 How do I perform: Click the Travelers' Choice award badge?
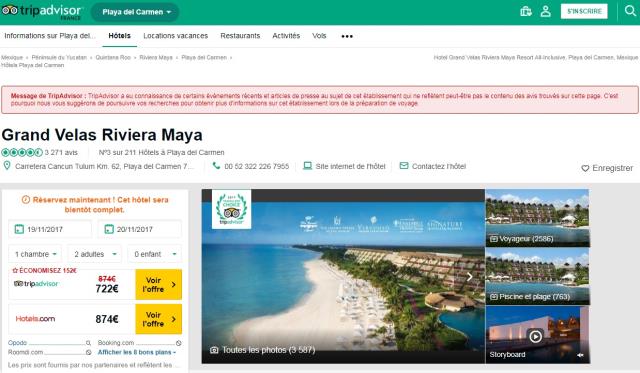pyautogui.click(x=231, y=209)
